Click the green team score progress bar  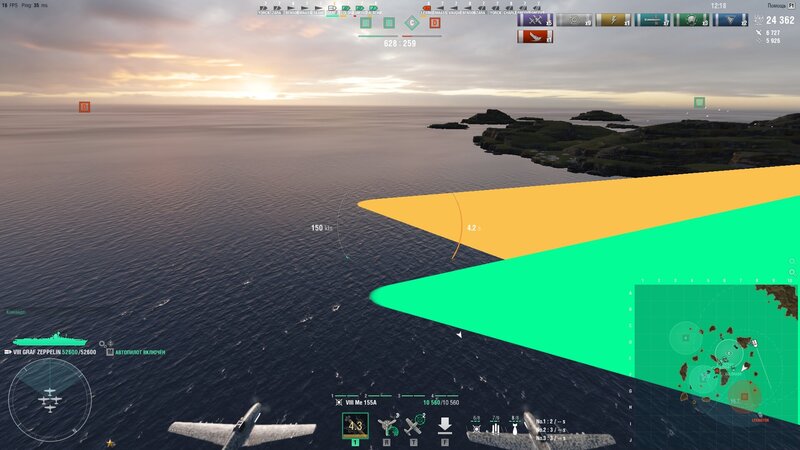[x=378, y=36]
